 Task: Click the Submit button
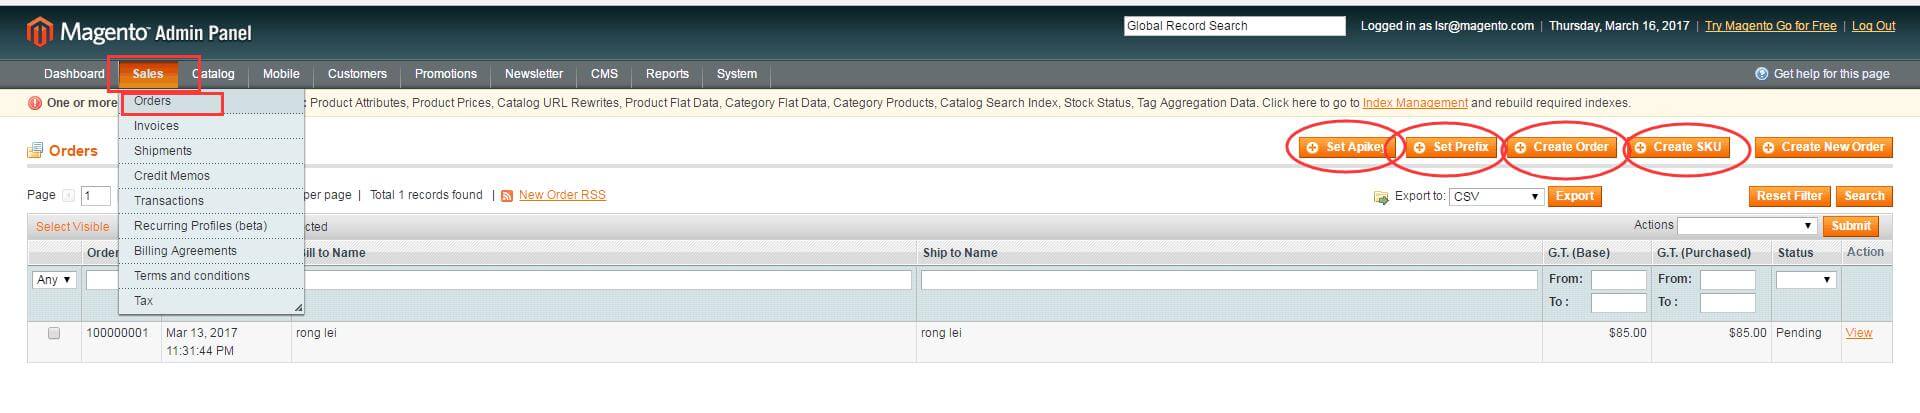tap(1850, 226)
